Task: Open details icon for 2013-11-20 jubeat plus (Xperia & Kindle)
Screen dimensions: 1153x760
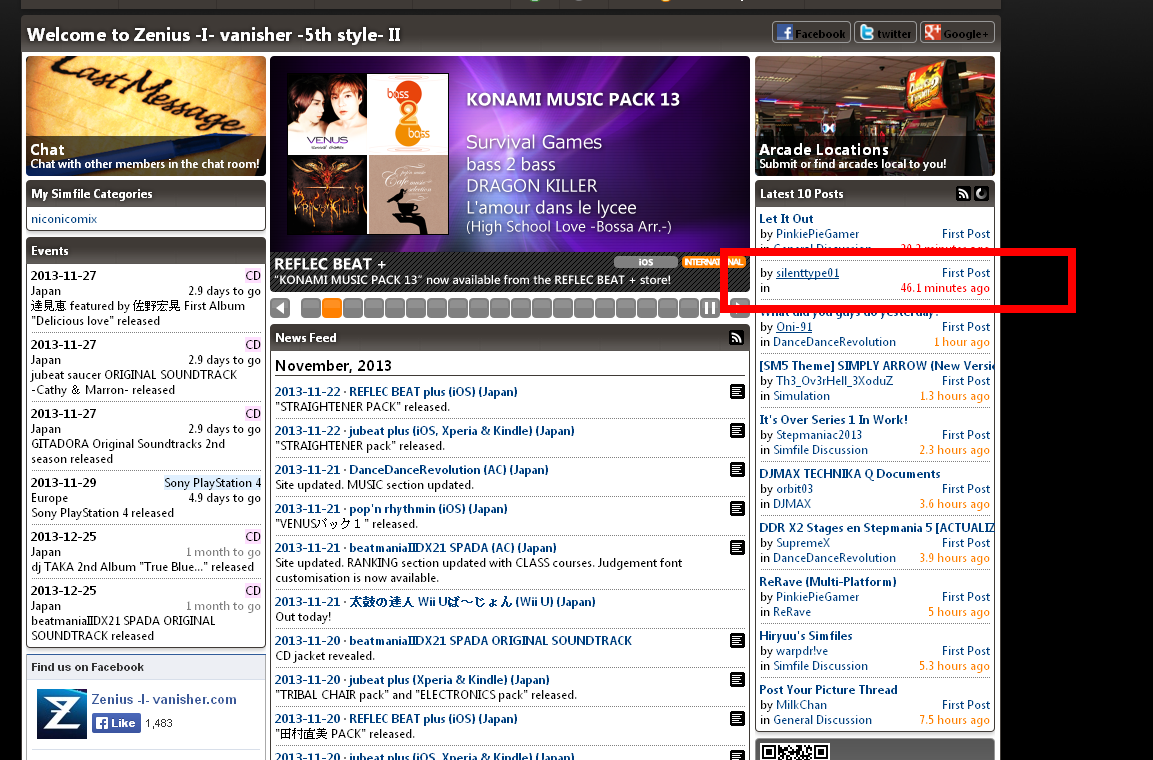Action: (737, 680)
